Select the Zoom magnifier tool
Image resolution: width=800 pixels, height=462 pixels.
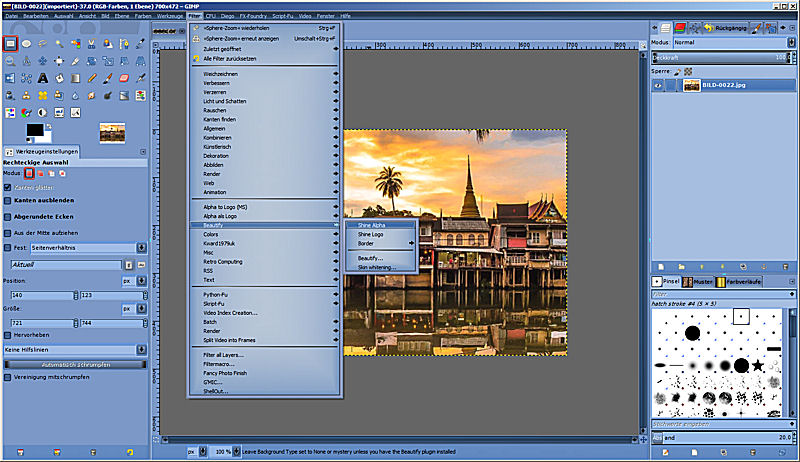[10, 61]
